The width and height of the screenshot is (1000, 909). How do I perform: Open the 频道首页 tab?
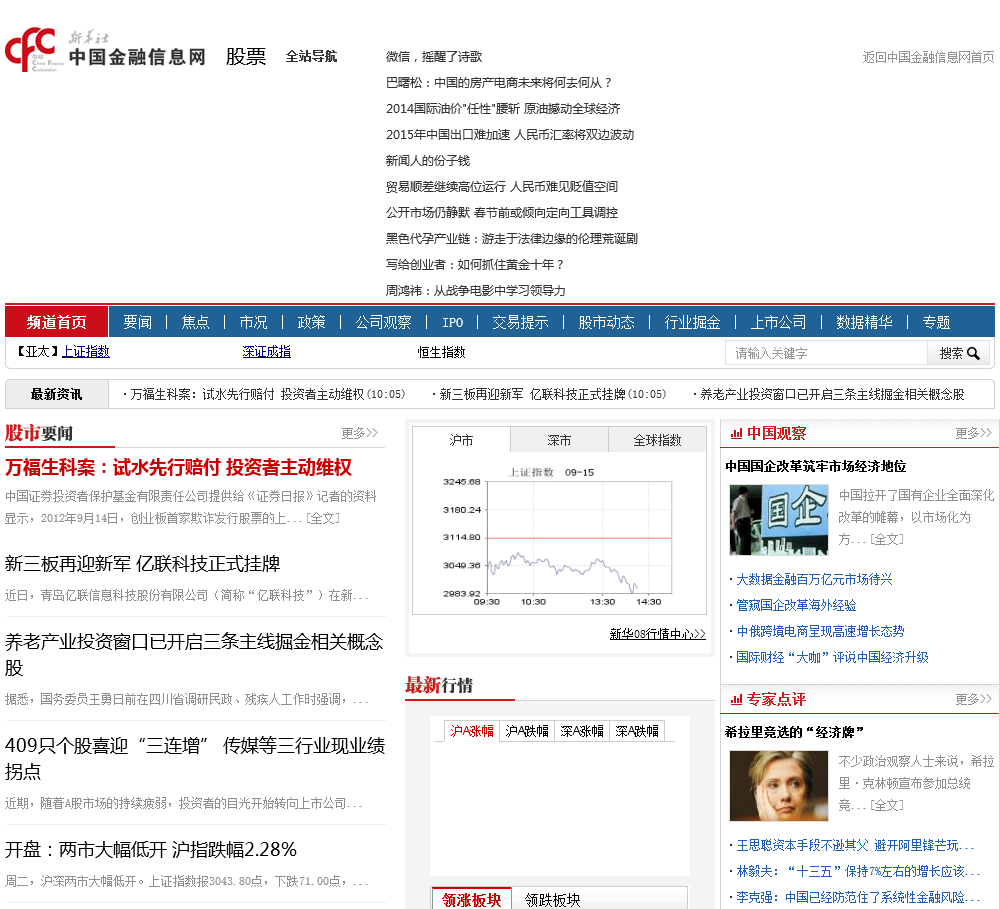click(x=57, y=322)
